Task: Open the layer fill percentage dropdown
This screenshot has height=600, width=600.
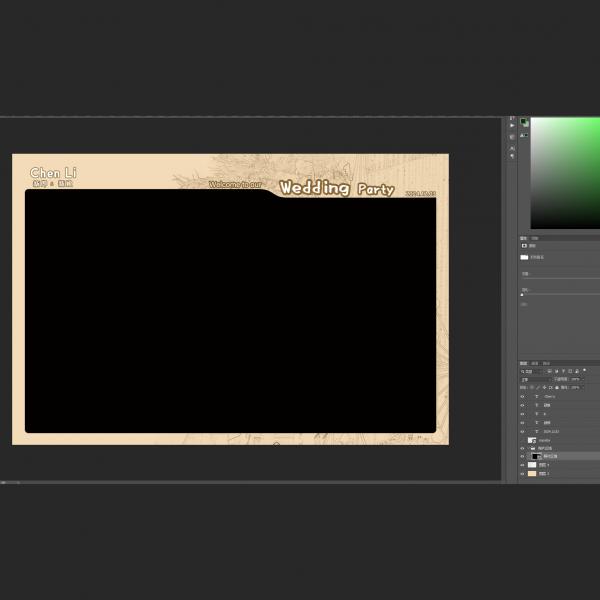Action: (576, 388)
